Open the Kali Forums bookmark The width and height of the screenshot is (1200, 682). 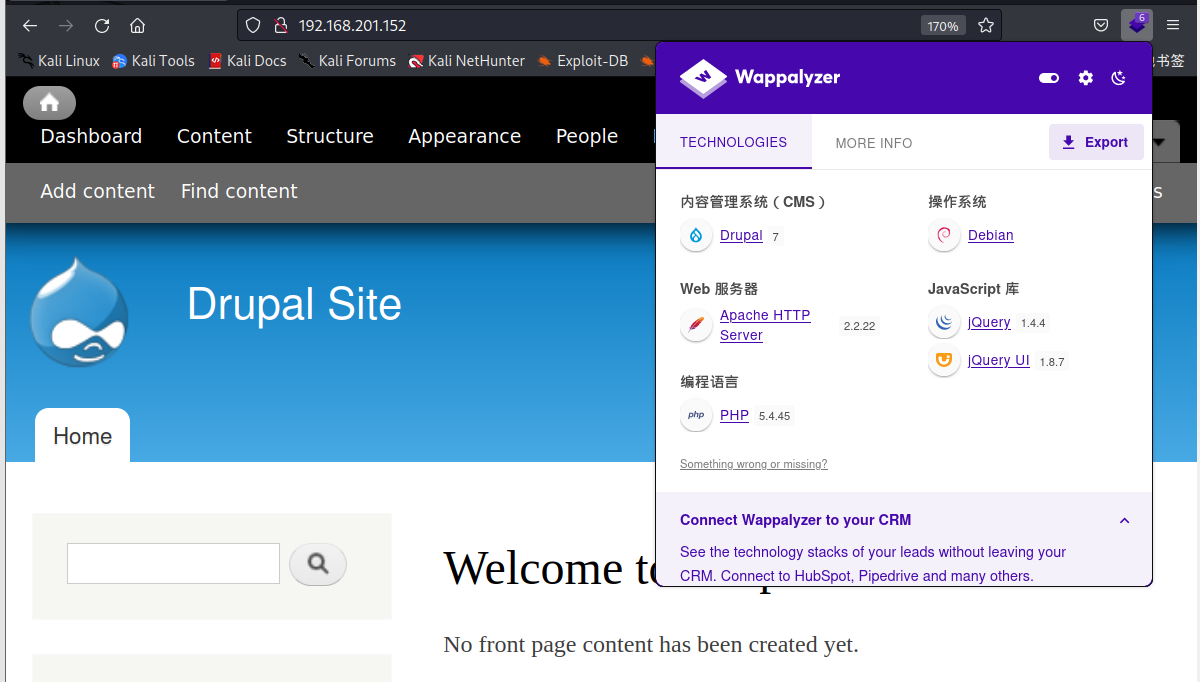[347, 61]
